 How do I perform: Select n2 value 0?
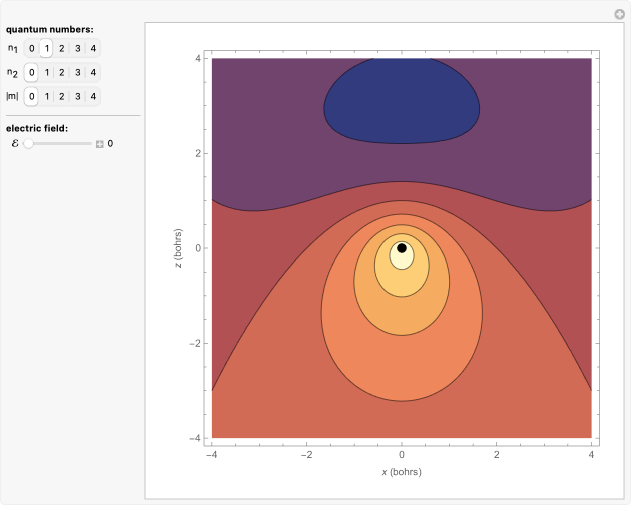[32, 72]
